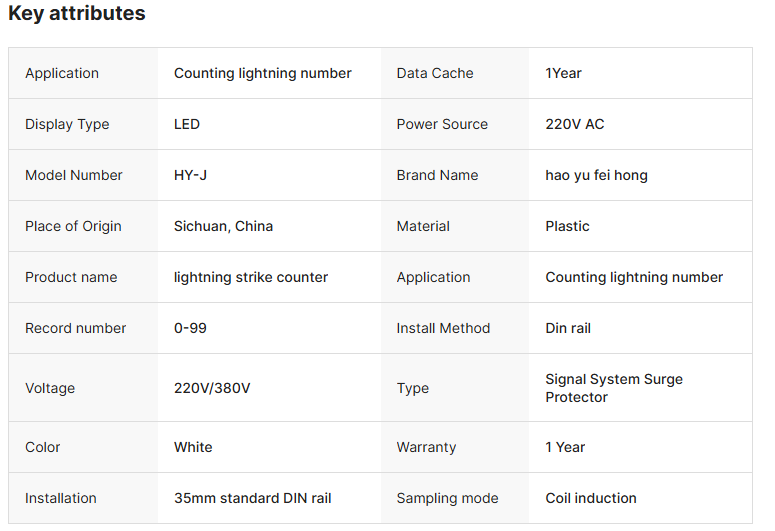The image size is (775, 531).
Task: Click the "Sampling mode" label cell
Action: point(447,498)
